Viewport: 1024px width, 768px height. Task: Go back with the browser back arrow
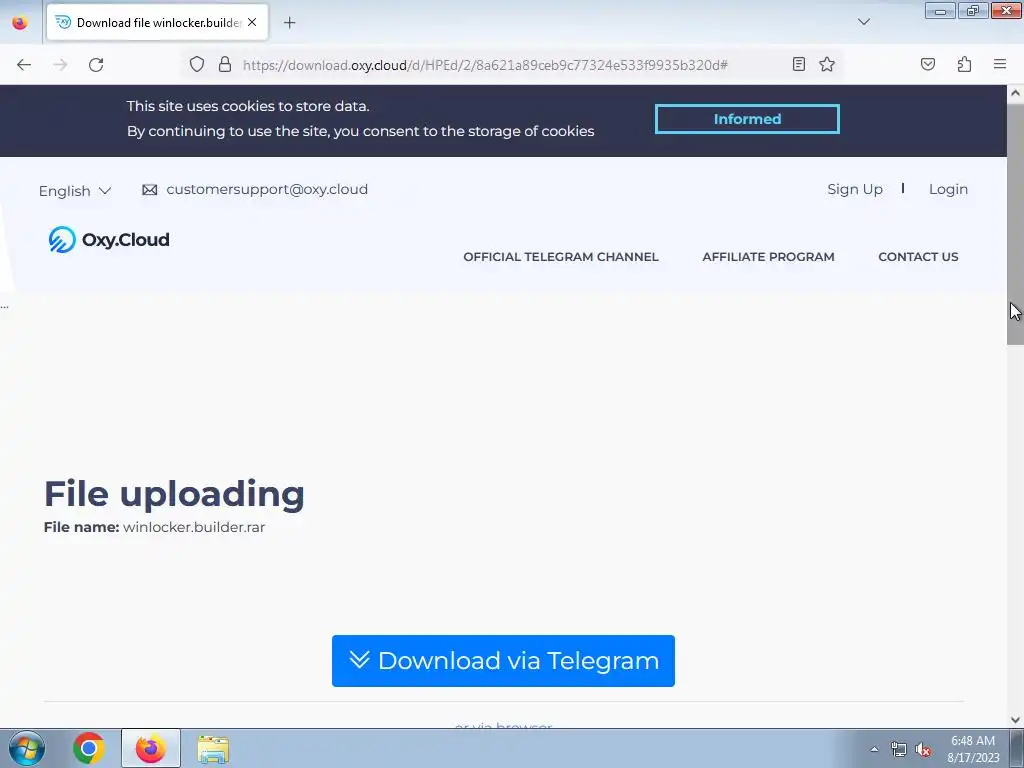pos(24,65)
